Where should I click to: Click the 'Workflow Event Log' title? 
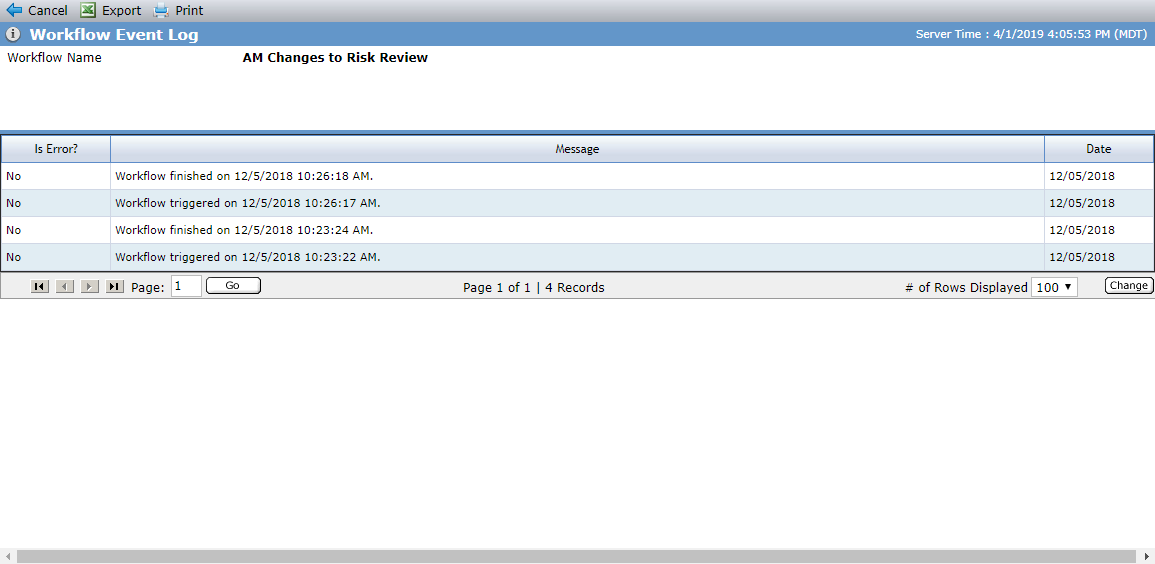point(114,34)
